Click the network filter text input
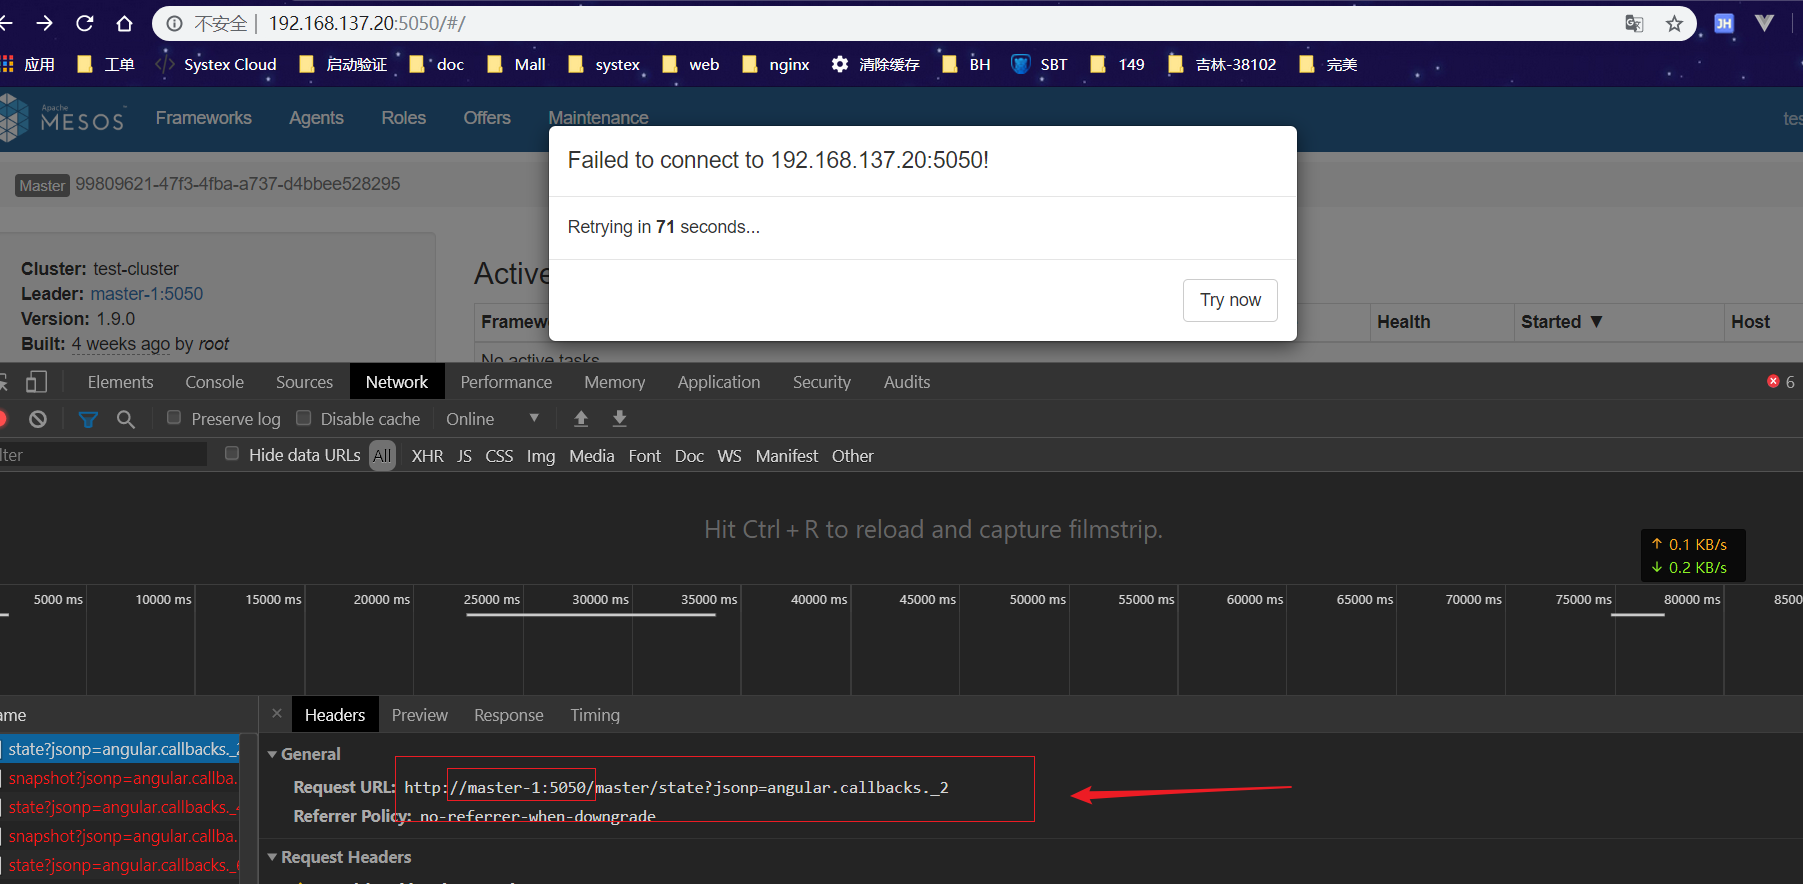 [102, 455]
